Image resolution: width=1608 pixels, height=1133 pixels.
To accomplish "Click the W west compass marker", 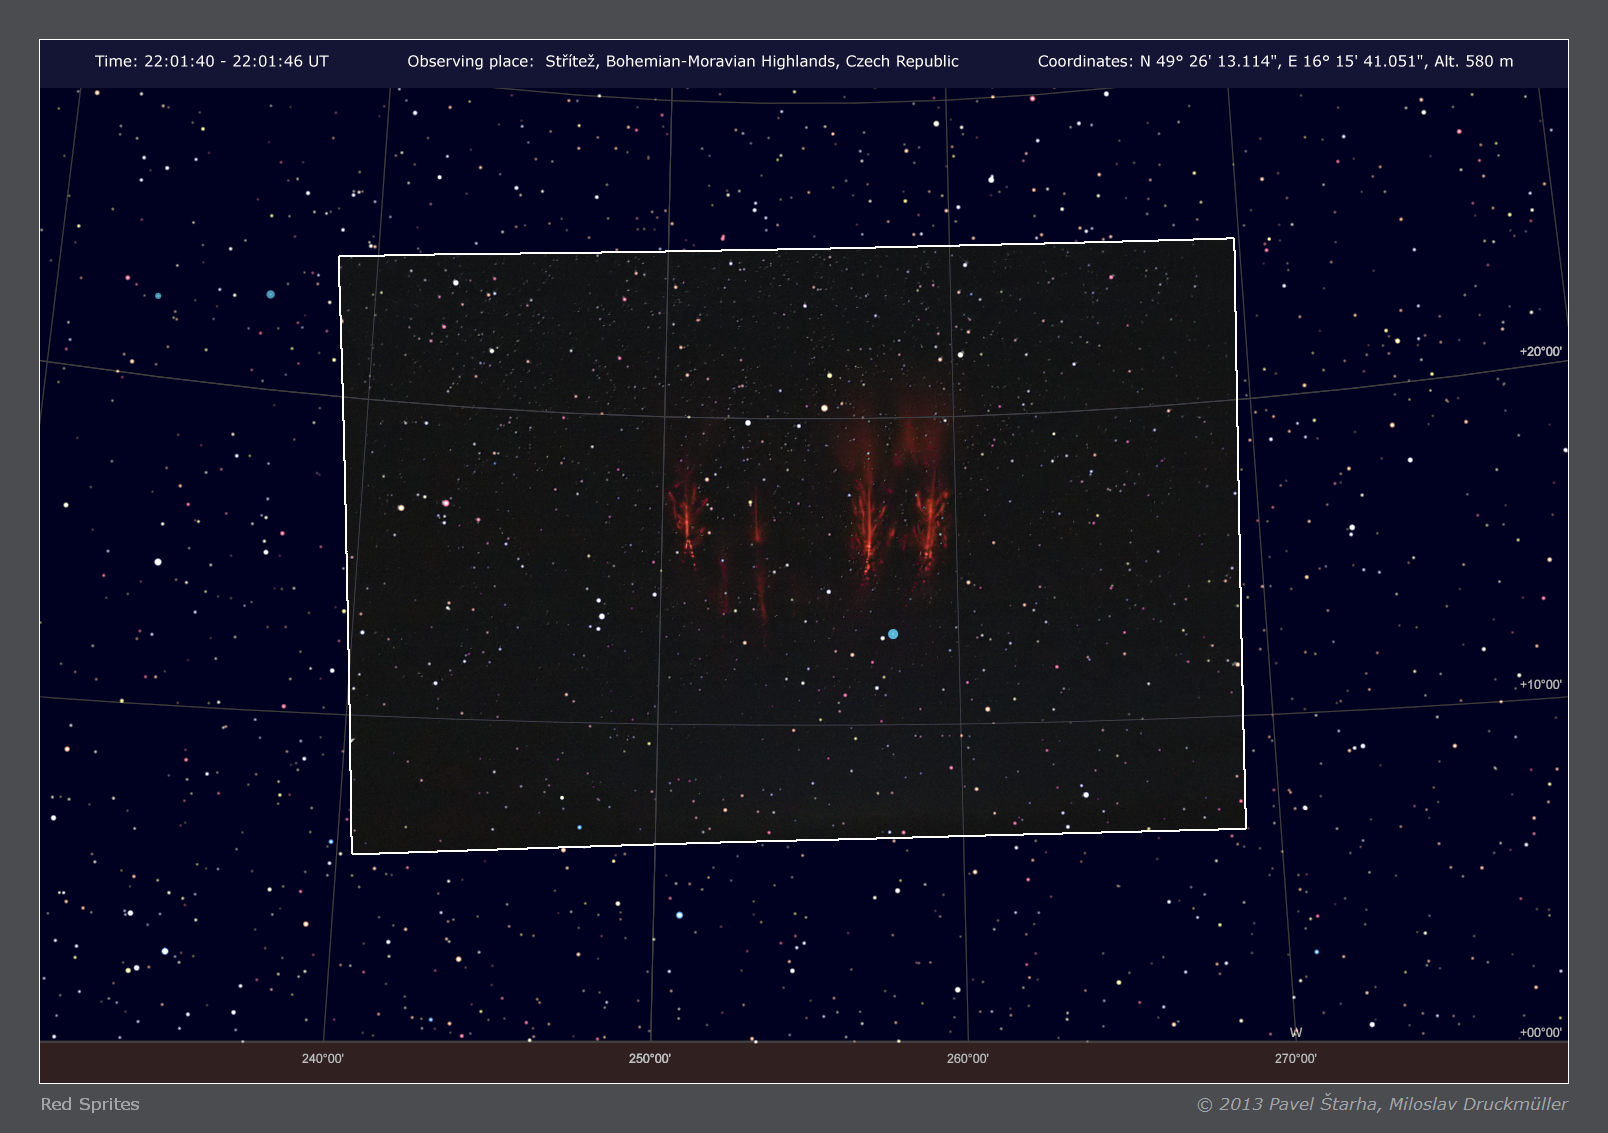I will coord(1296,1033).
